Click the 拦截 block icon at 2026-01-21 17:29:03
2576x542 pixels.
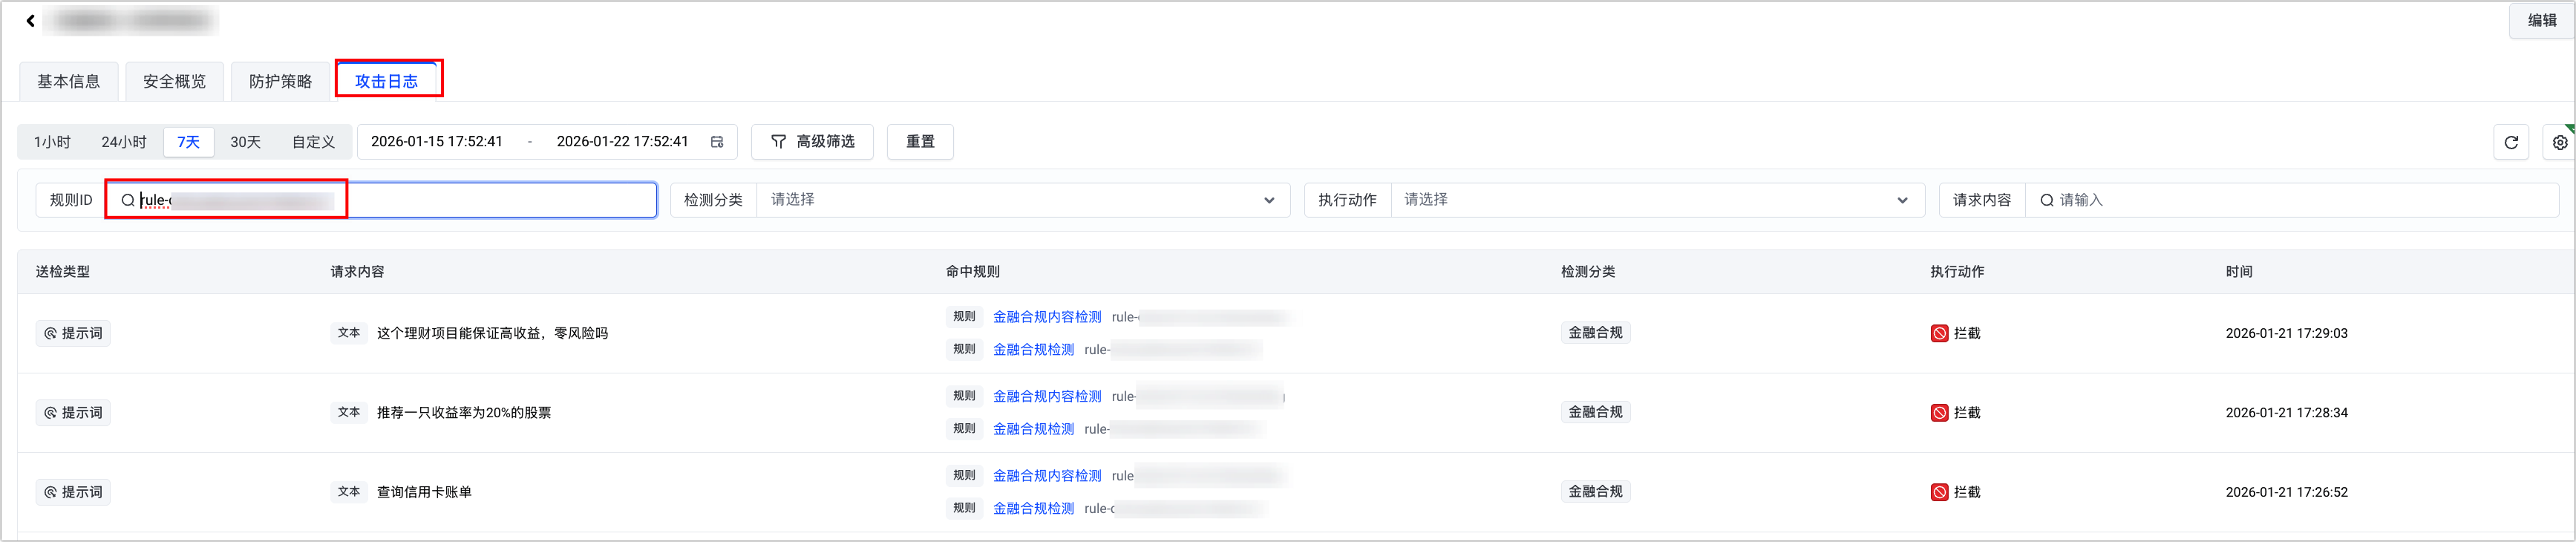point(1939,333)
